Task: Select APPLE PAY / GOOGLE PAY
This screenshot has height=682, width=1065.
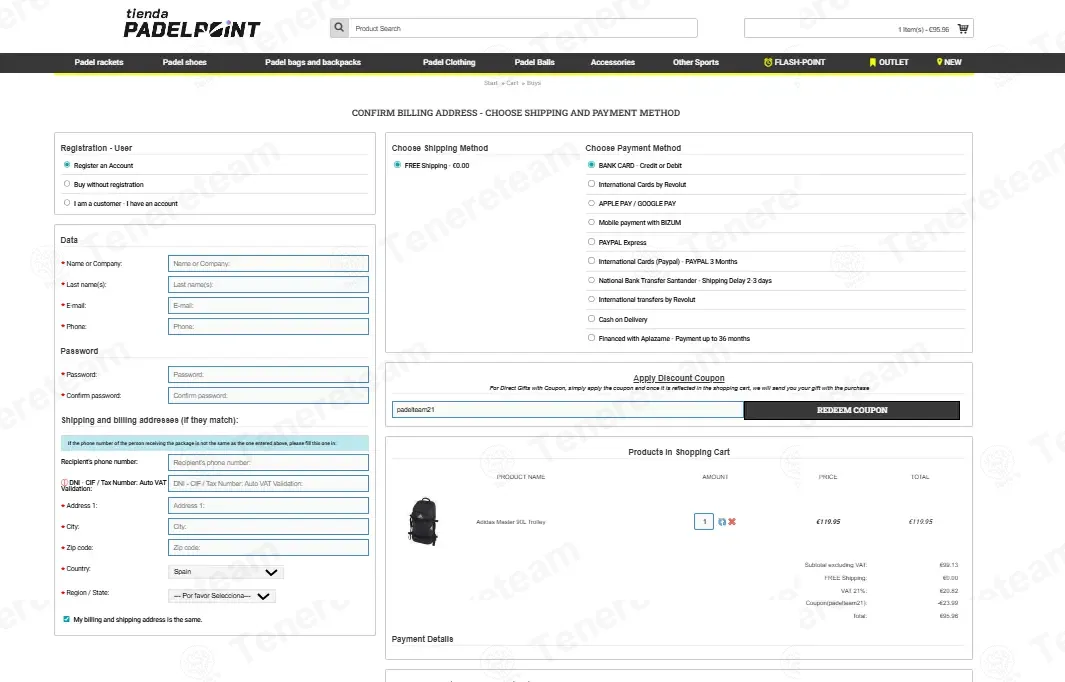Action: pos(591,203)
